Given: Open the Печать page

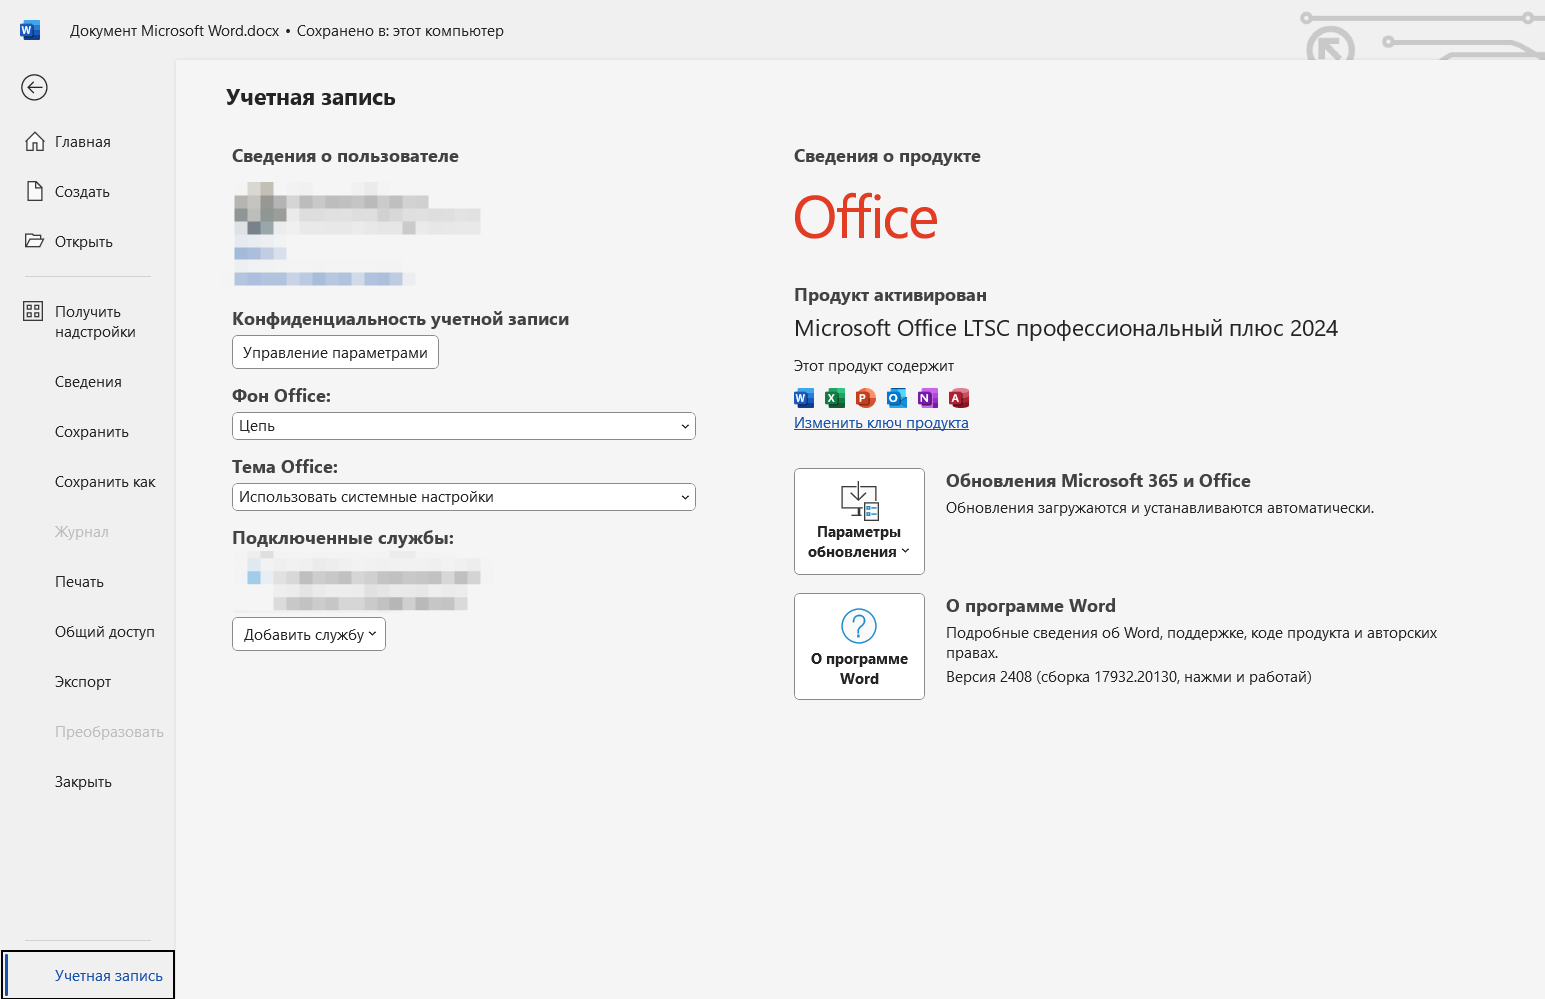Looking at the screenshot, I should pos(88,582).
